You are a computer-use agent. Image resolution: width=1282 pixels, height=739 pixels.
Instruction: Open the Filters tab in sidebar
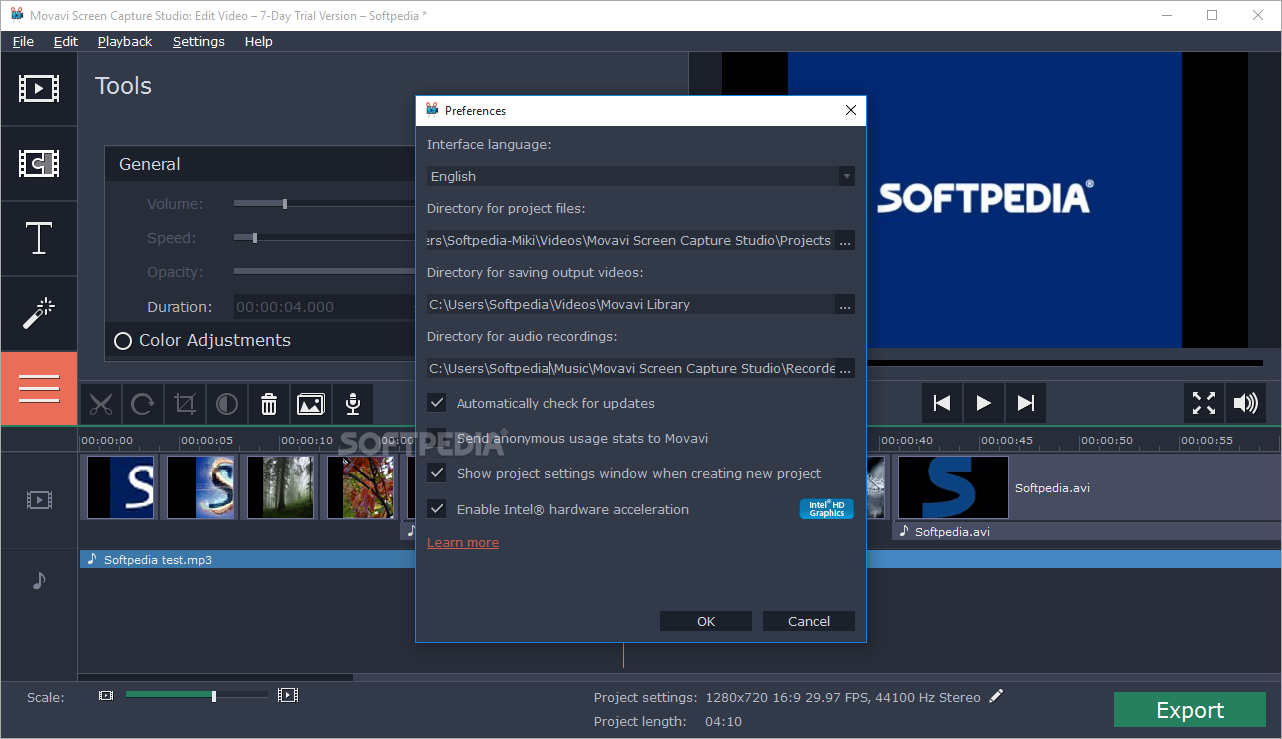(x=39, y=164)
